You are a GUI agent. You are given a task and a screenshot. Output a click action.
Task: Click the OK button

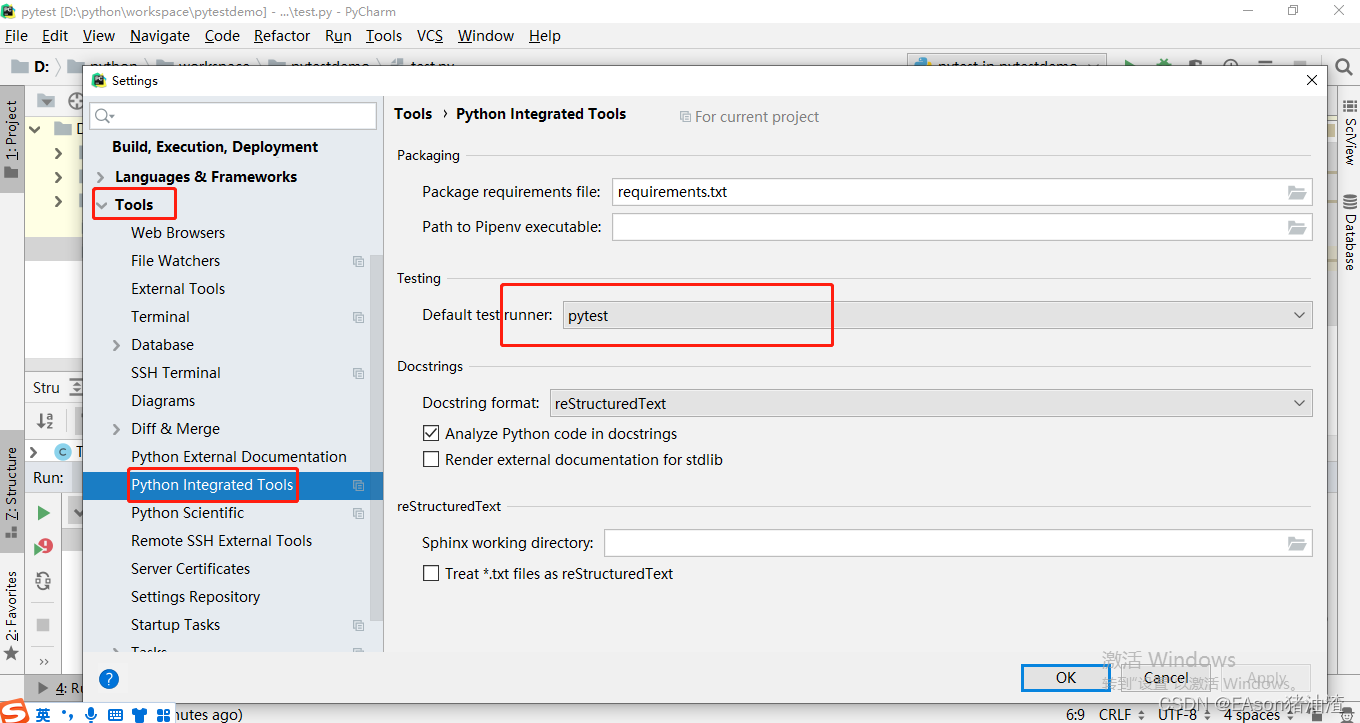click(1066, 678)
